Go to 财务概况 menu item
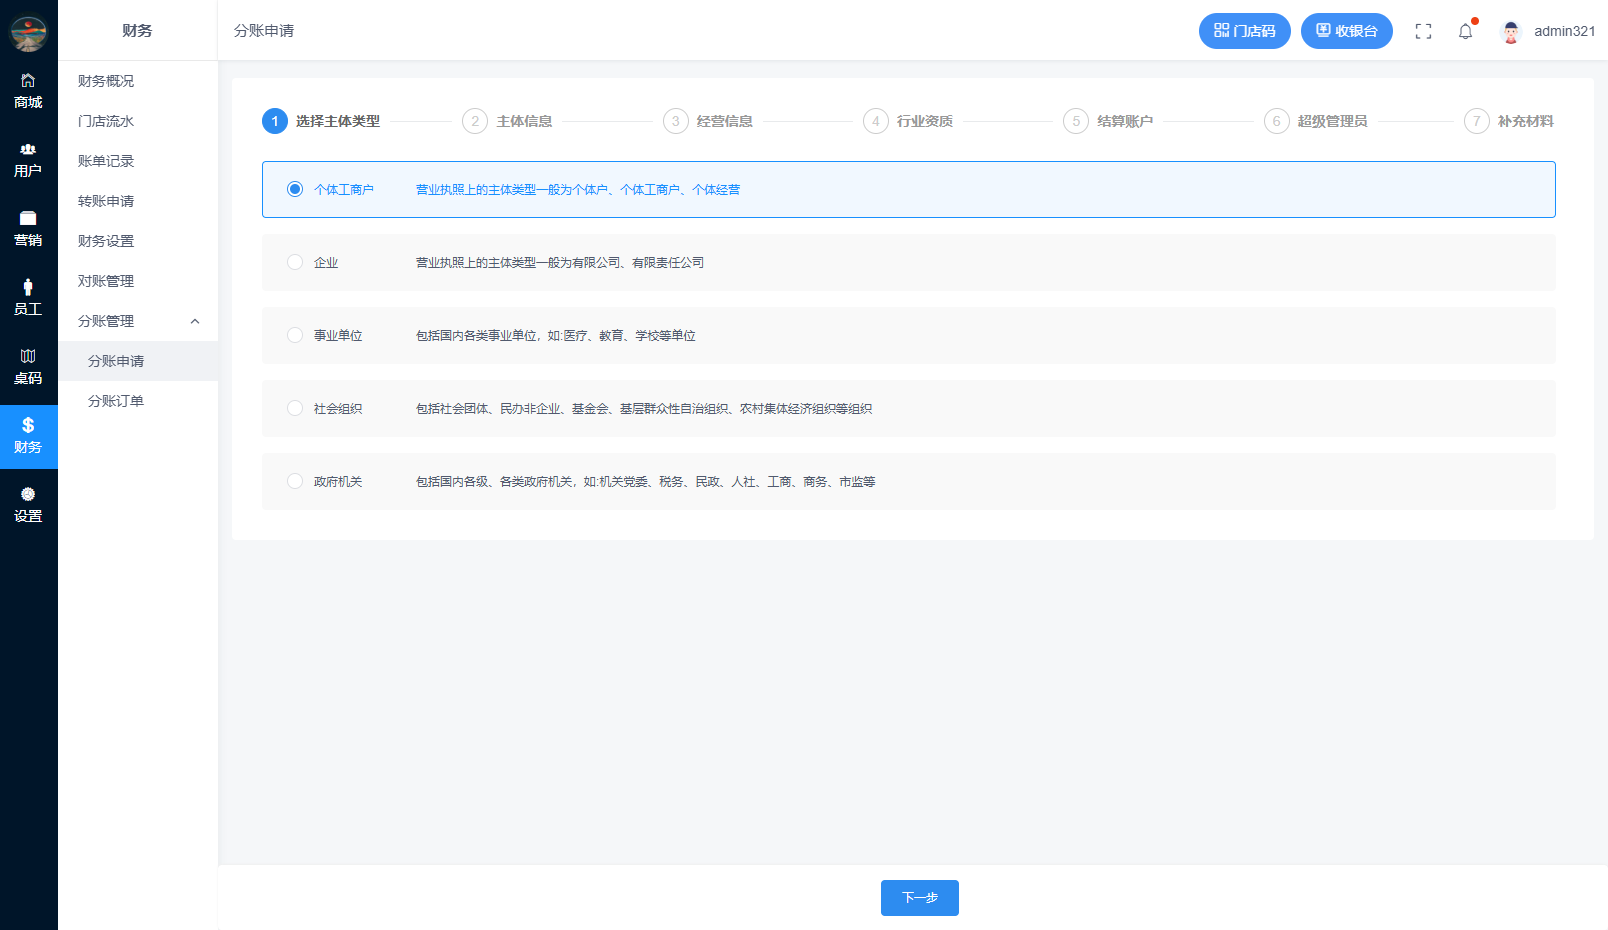The width and height of the screenshot is (1608, 930). pos(106,81)
